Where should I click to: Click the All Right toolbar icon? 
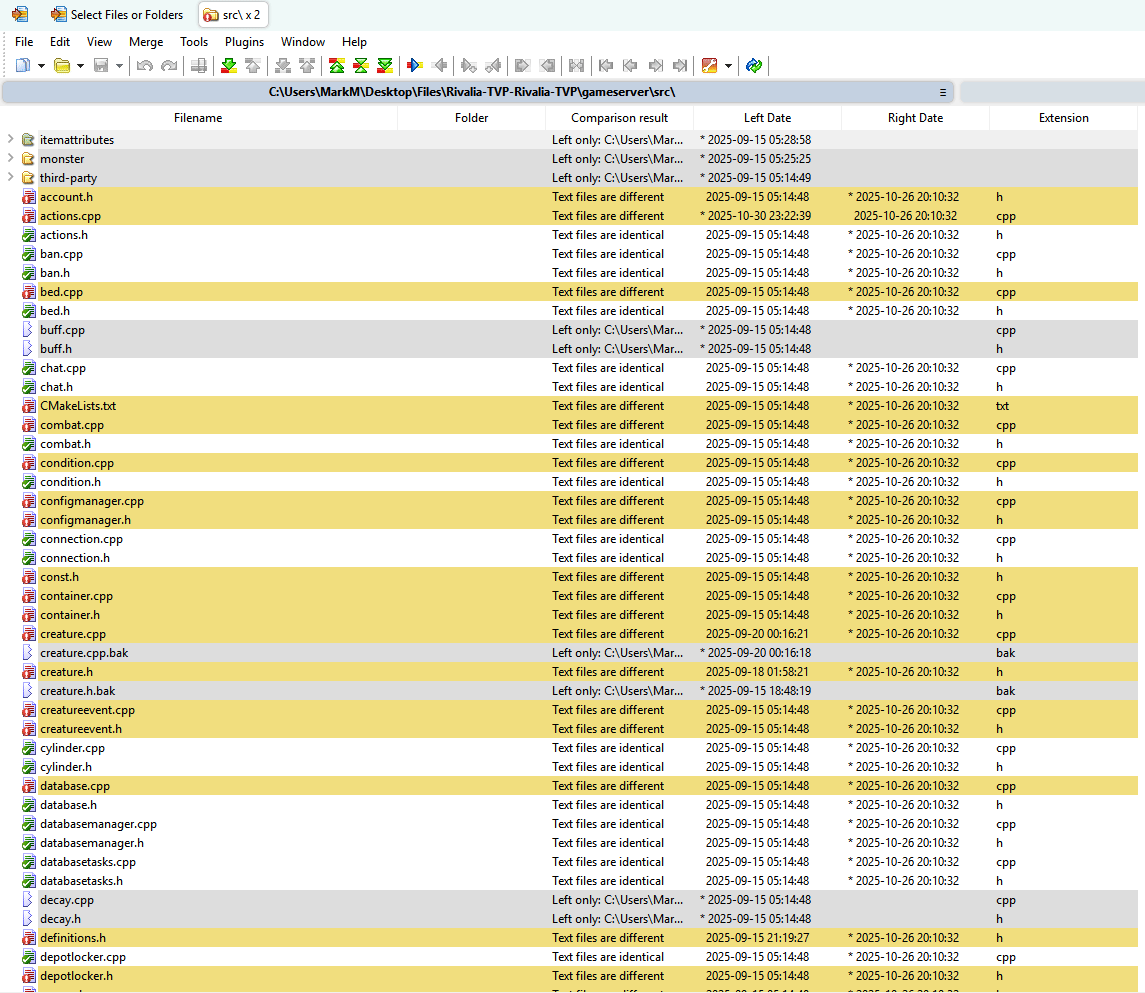(x=522, y=66)
